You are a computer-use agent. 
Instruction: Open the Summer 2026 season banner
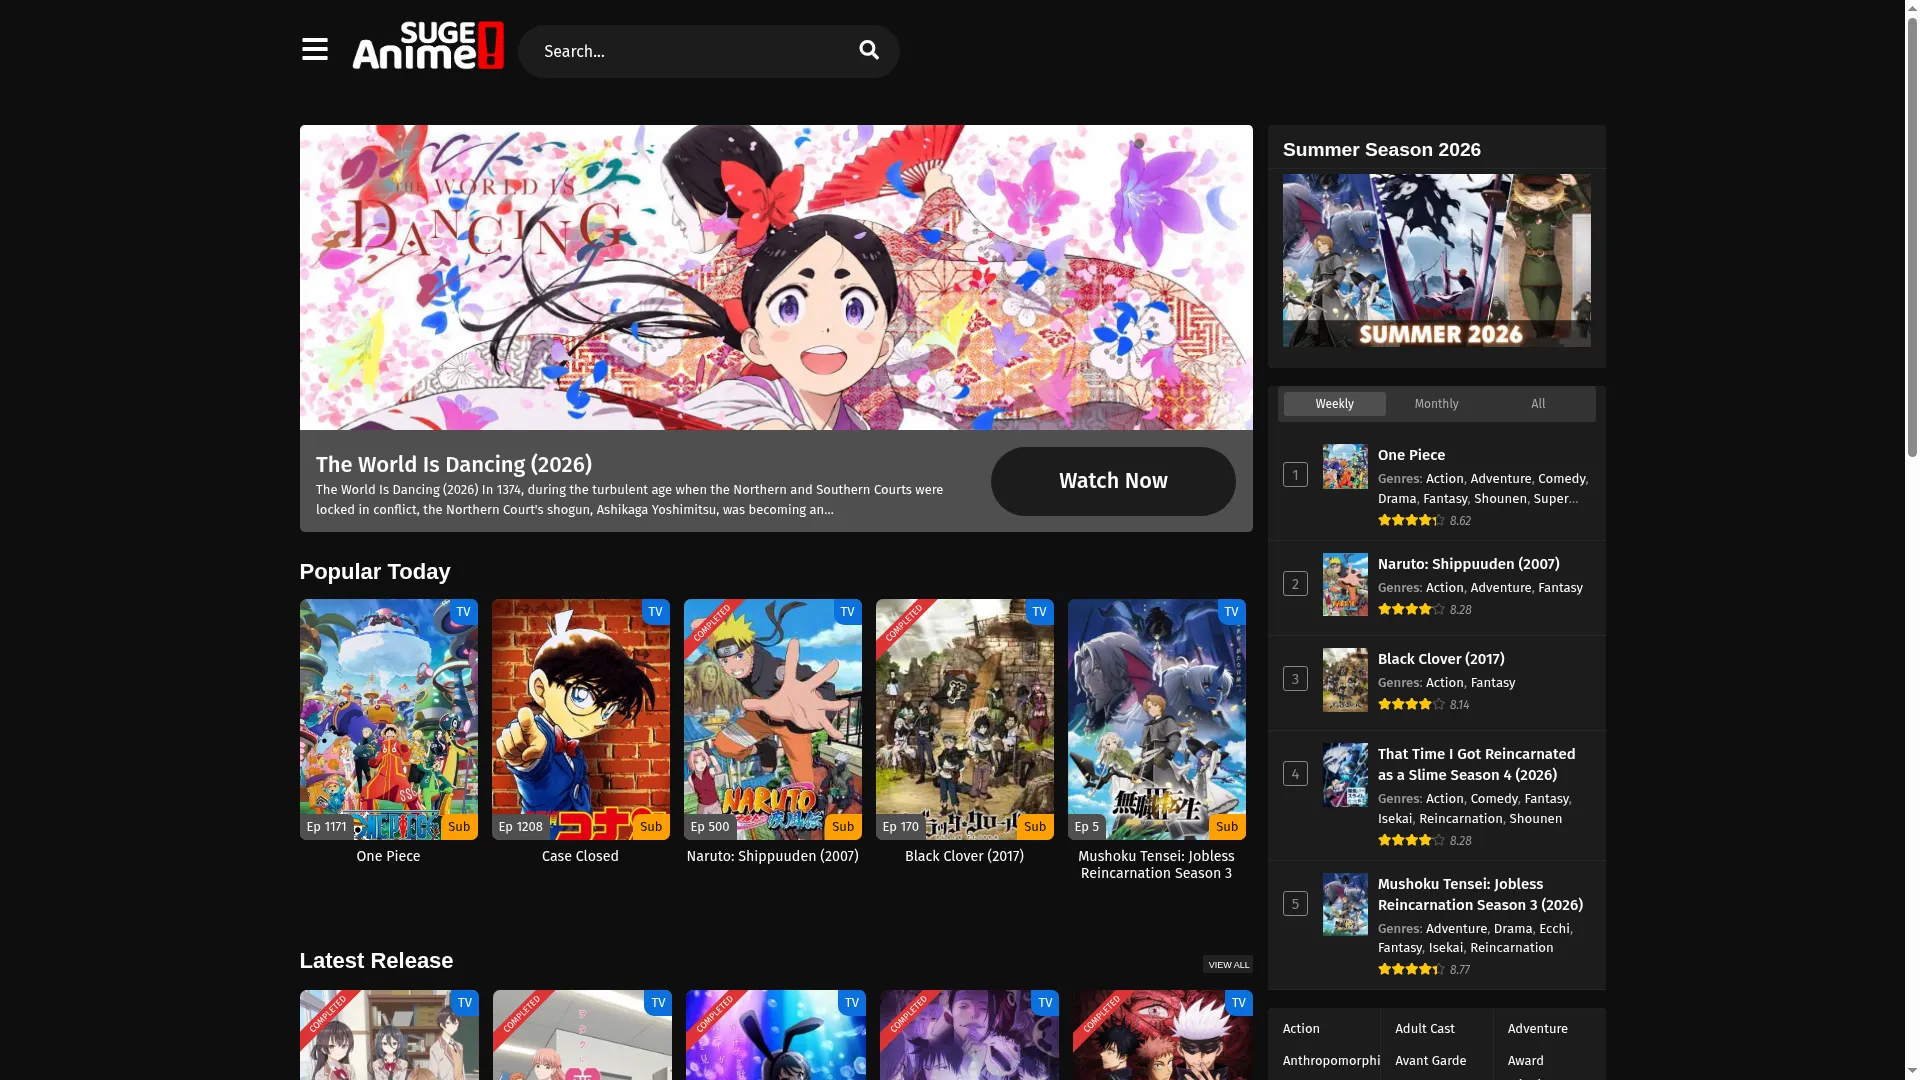coord(1436,260)
